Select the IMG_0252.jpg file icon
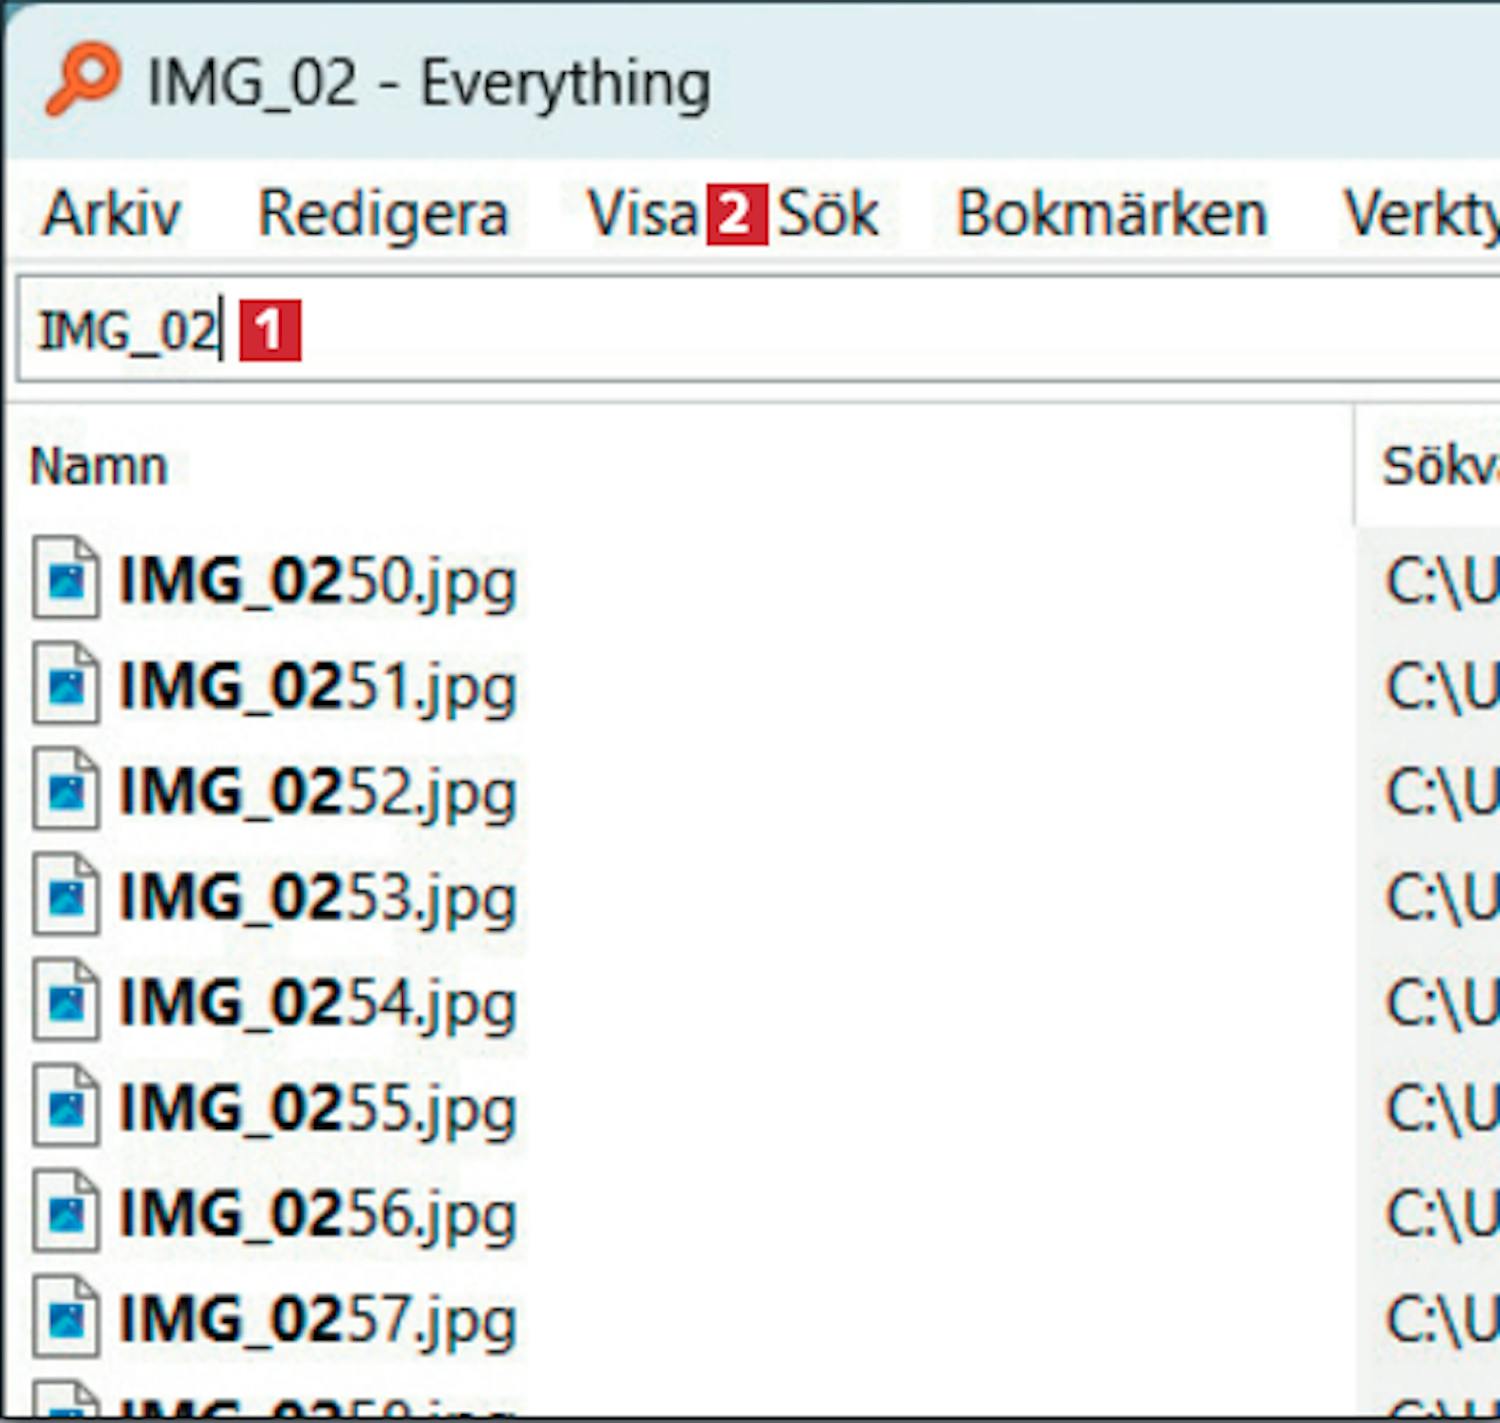This screenshot has width=1500, height=1423. [x=66, y=790]
